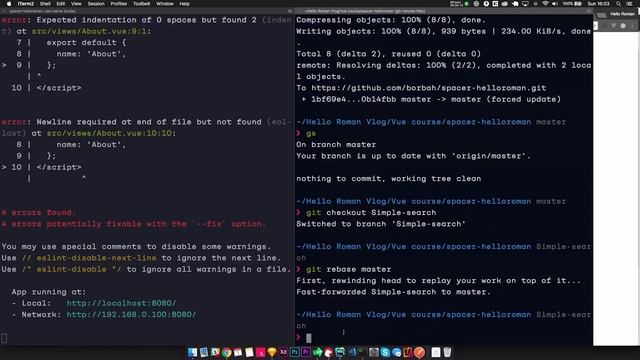The width and height of the screenshot is (640, 360).
Task: Click the AirPlay display icon
Action: (525, 4)
